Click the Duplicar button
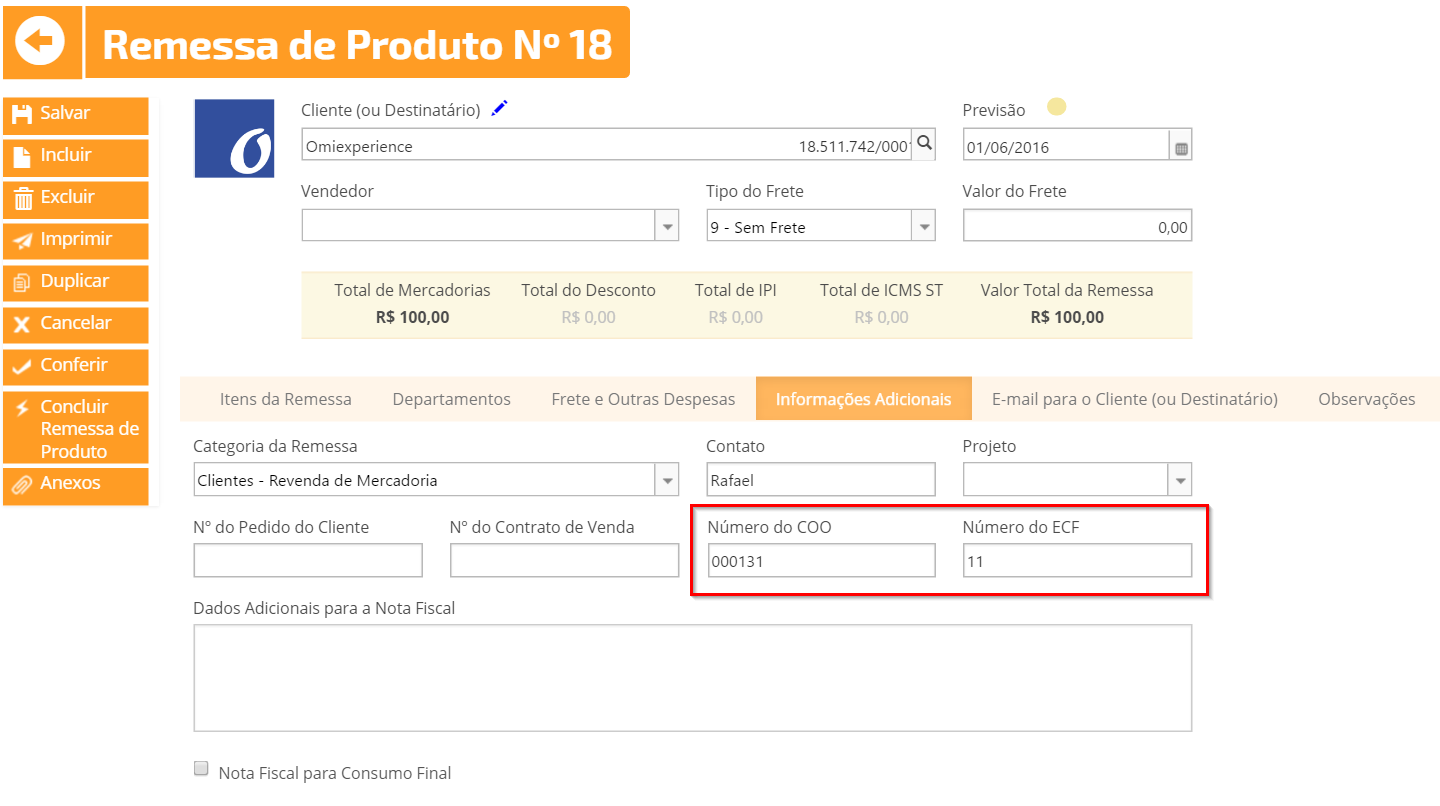 pyautogui.click(x=76, y=282)
